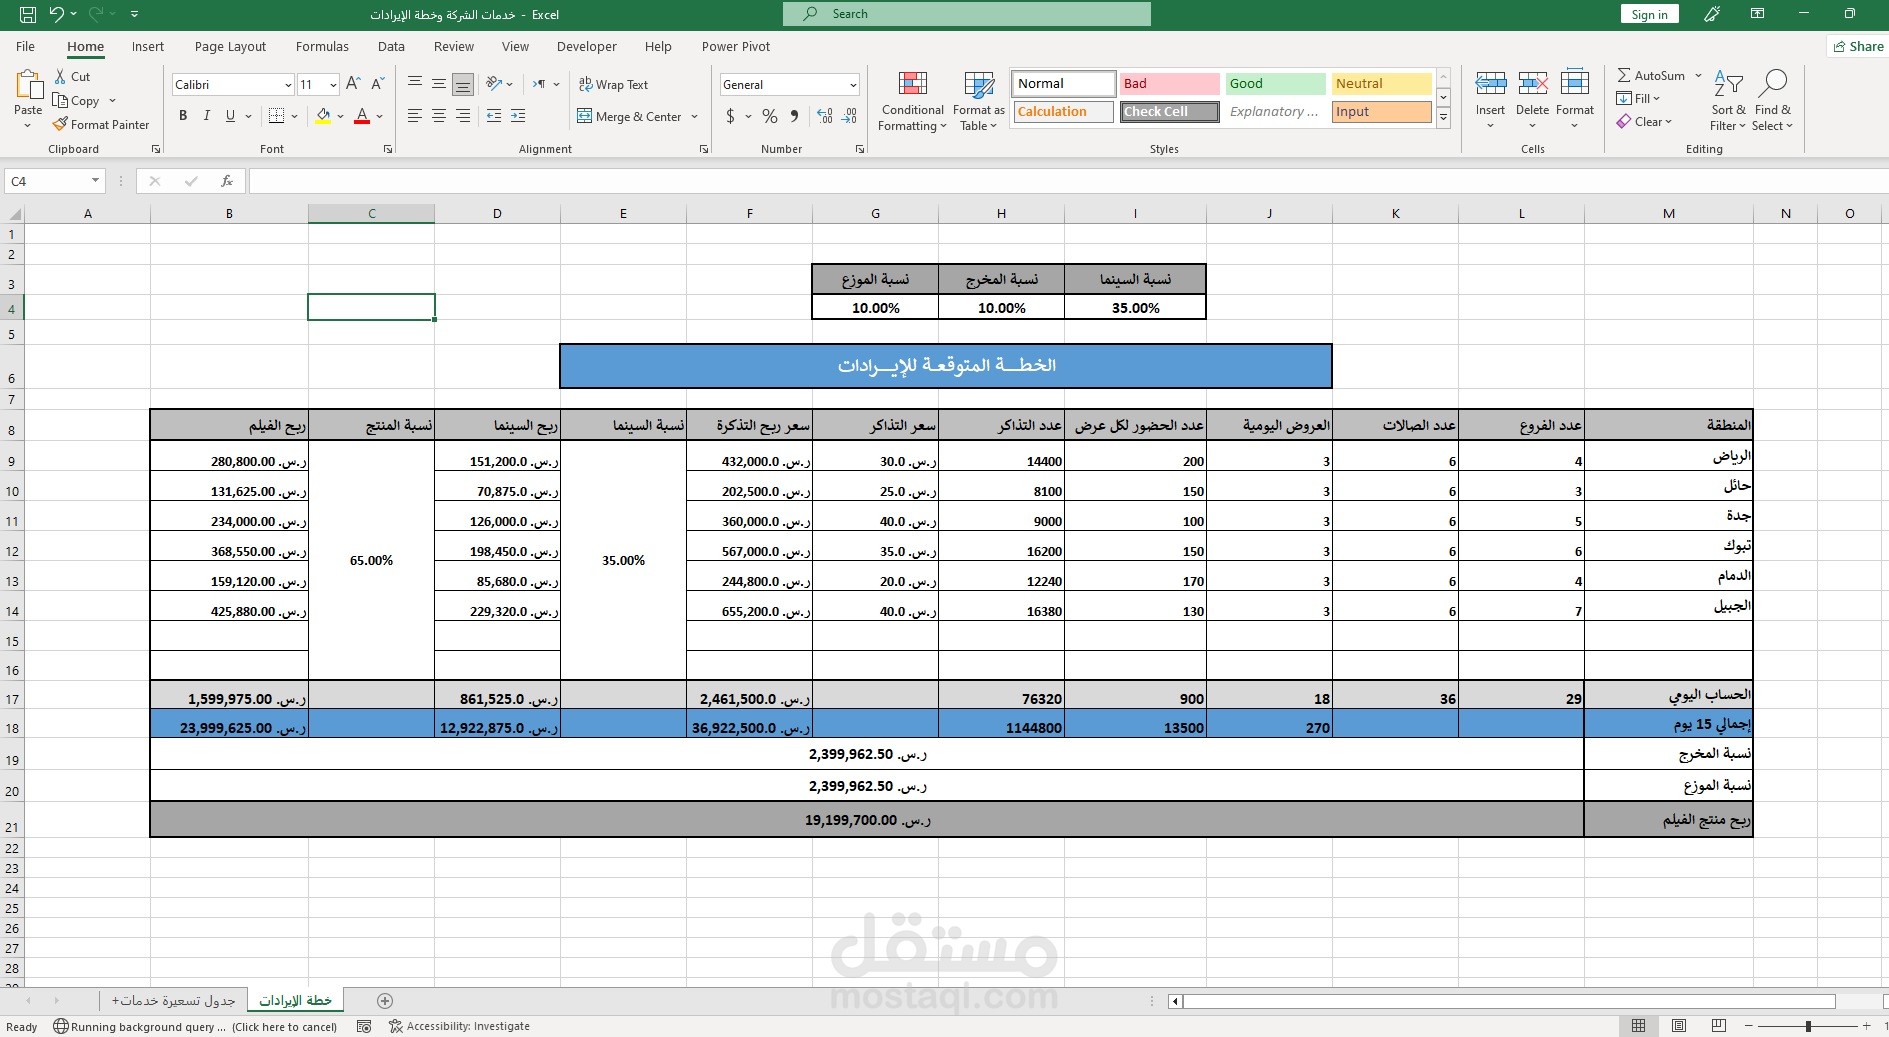Click the Save icon in the title bar
The height and width of the screenshot is (1037, 1889).
pos(28,14)
